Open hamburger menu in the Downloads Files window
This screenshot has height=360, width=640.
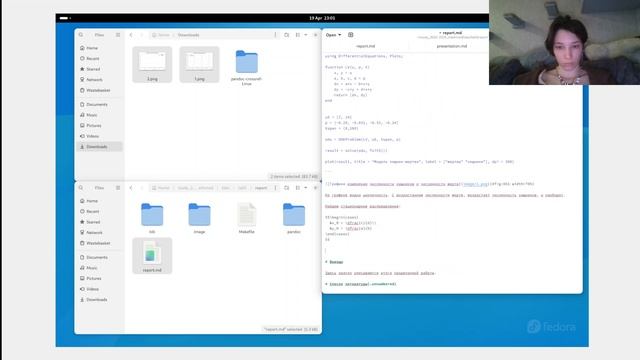pyautogui.click(x=118, y=35)
